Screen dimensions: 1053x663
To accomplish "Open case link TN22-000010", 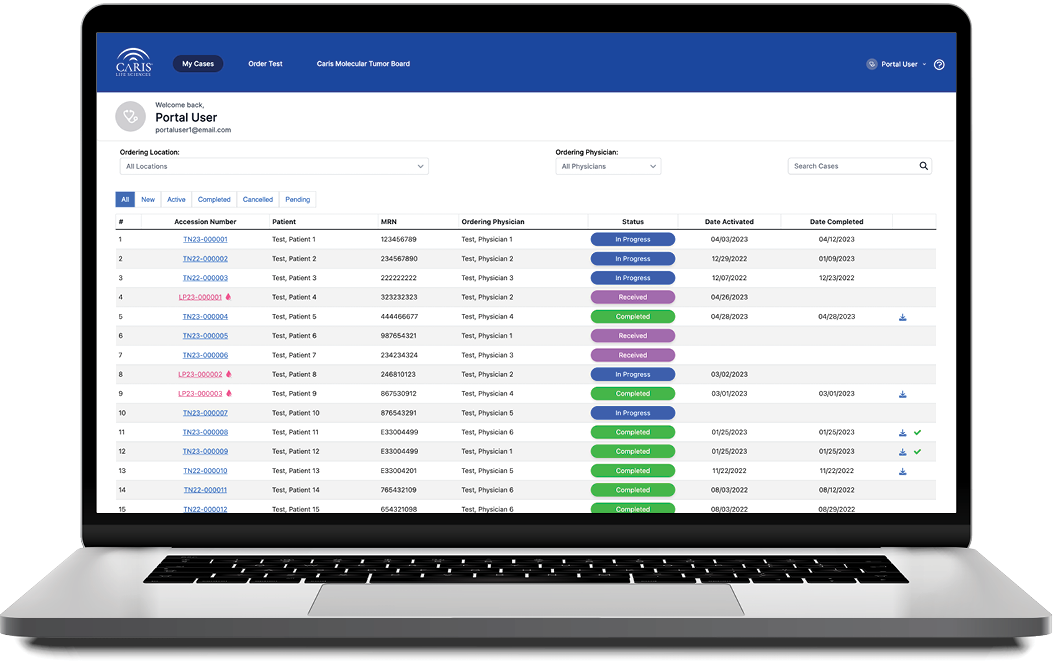I will [205, 471].
